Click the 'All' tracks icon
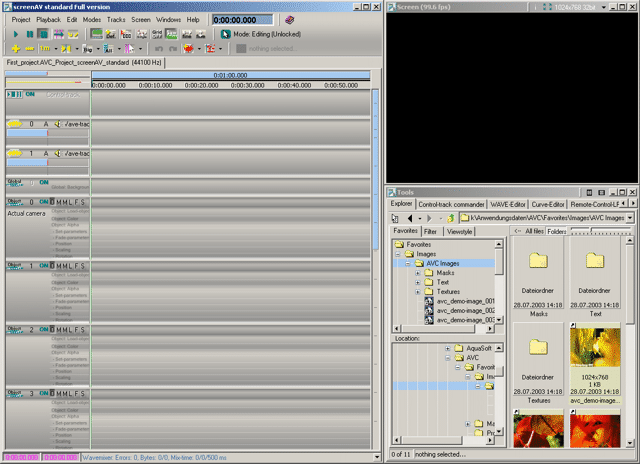The height and width of the screenshot is (464, 640). coord(108,49)
